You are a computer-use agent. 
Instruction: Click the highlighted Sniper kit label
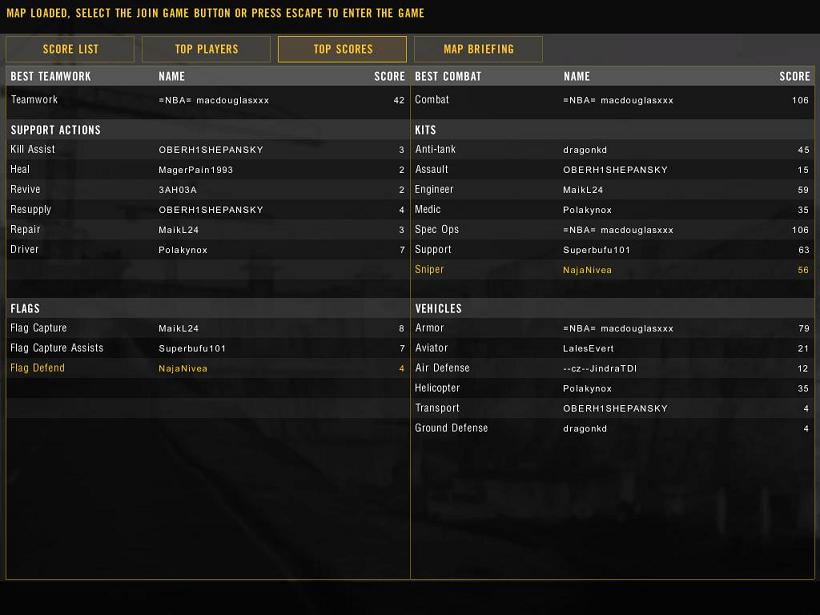tap(429, 270)
